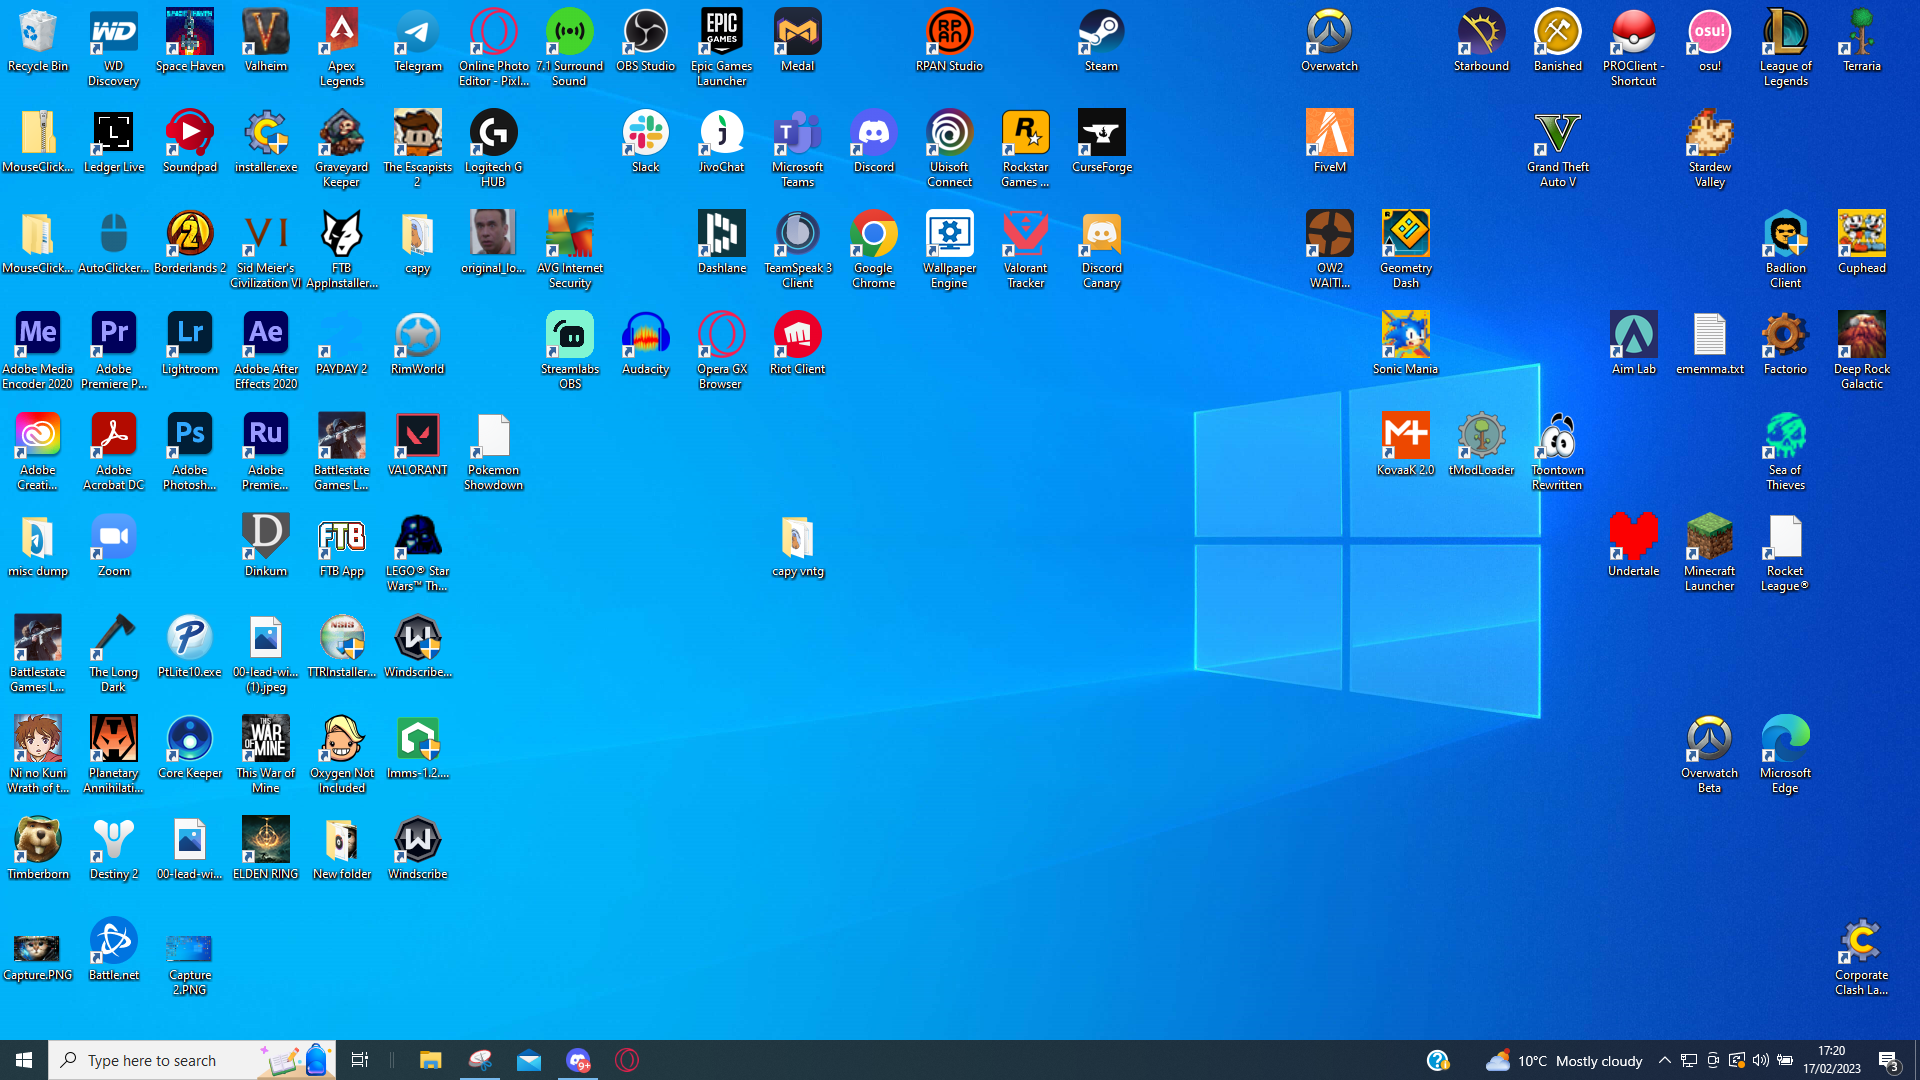
Task: Open the weather widget showing 10°C
Action: pos(1564,1060)
